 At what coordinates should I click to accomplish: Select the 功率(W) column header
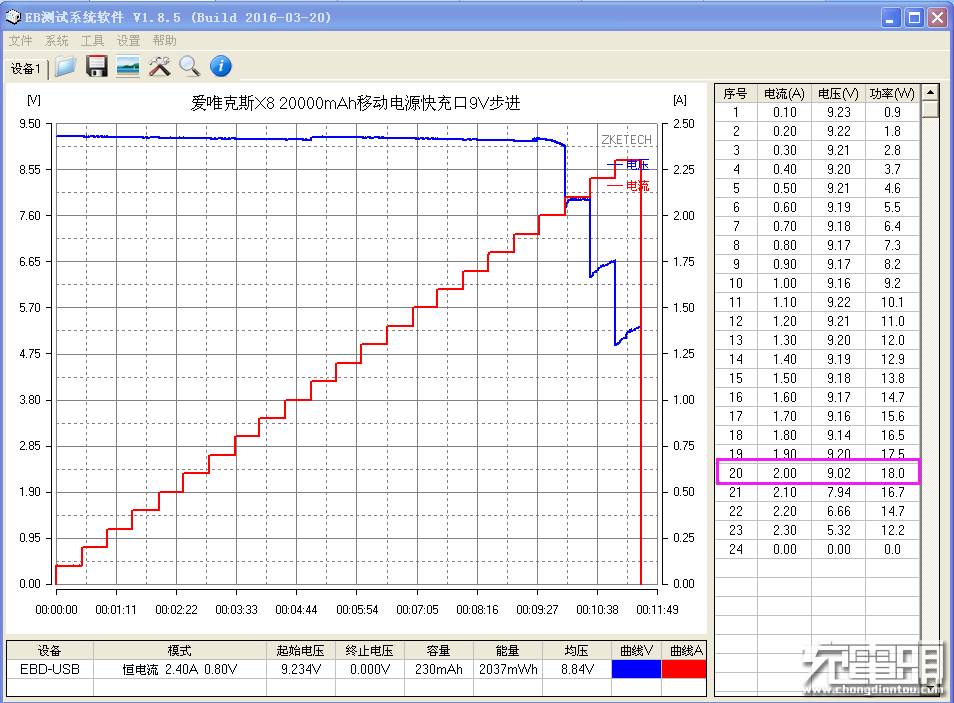coord(892,94)
